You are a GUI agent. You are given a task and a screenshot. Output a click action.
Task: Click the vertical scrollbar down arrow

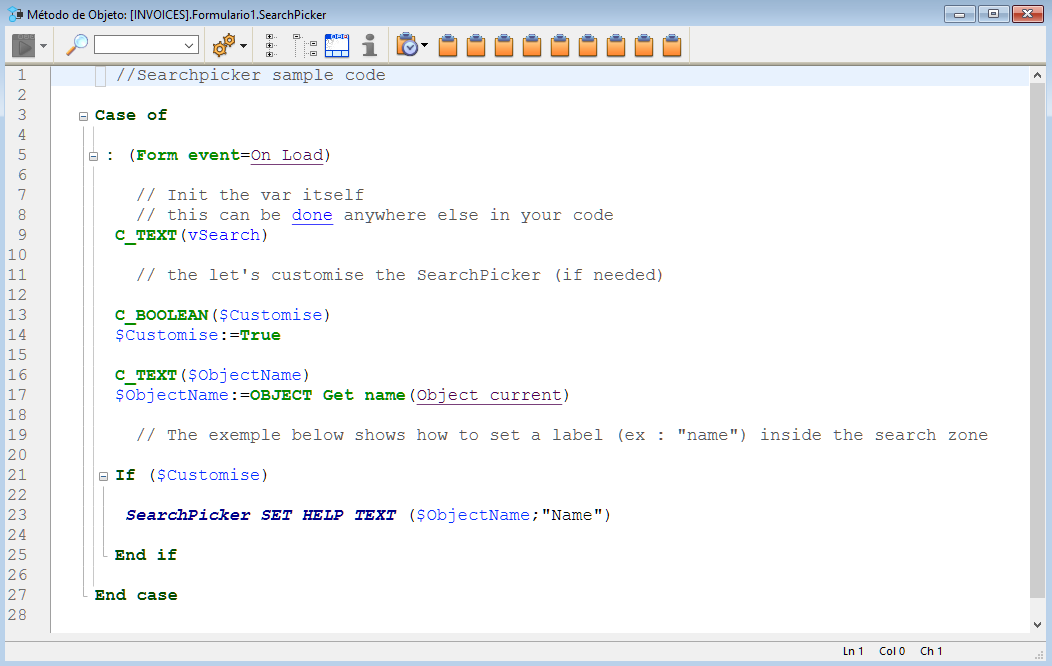click(1037, 624)
